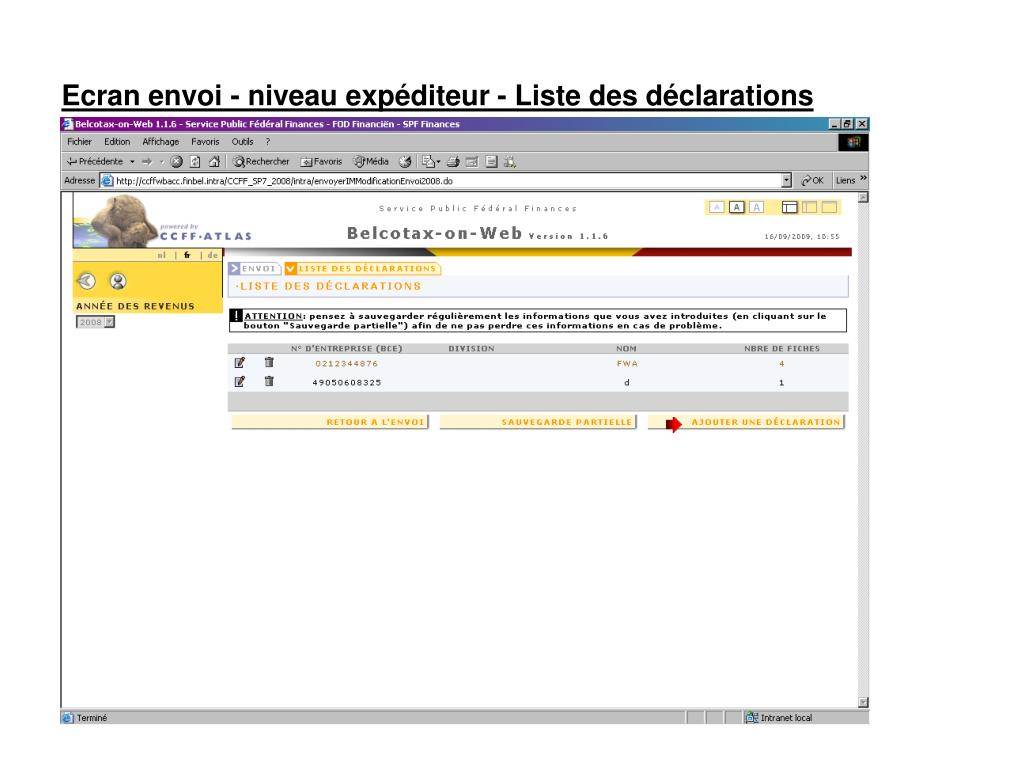
Task: Open the Favoris menu
Action: (x=205, y=142)
